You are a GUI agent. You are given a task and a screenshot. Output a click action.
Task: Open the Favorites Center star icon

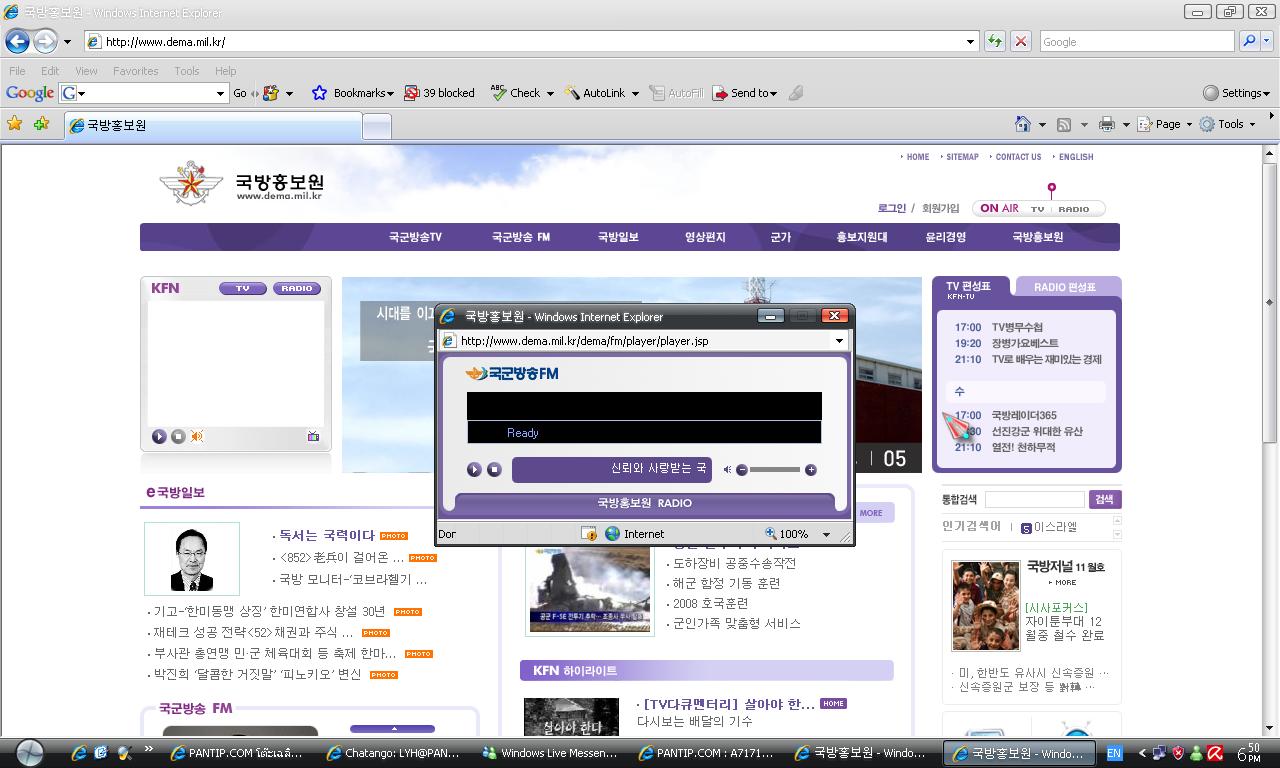[15, 123]
